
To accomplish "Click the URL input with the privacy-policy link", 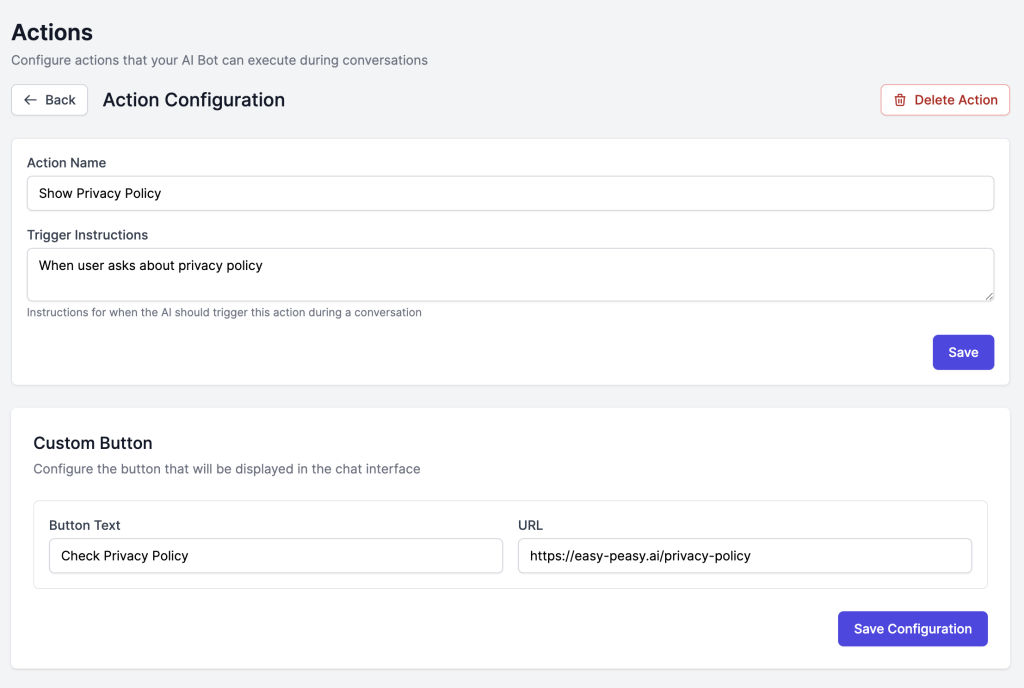I will [x=744, y=556].
